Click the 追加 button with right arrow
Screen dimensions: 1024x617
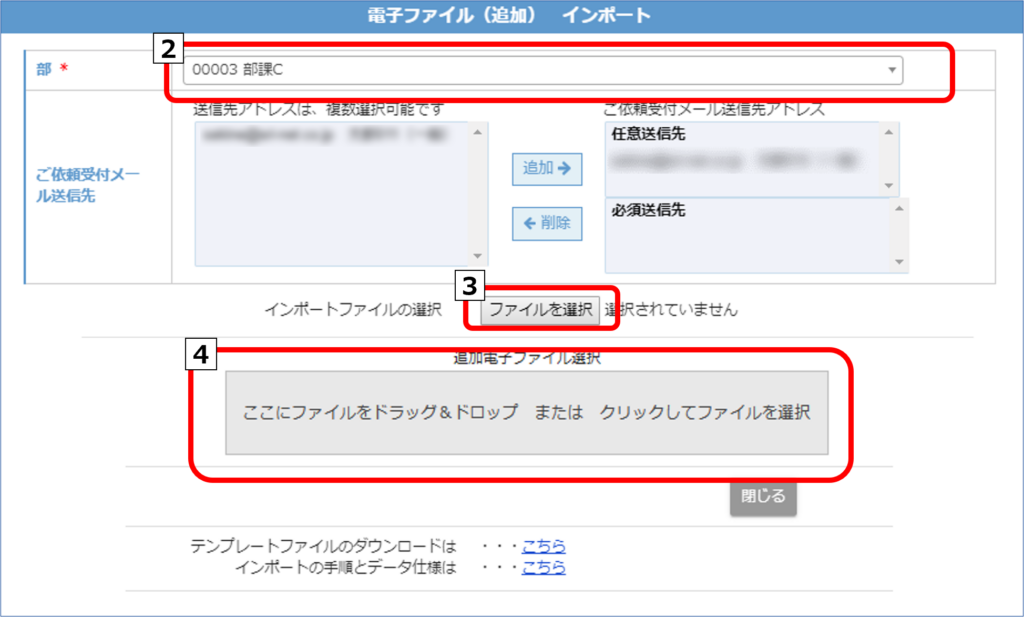tap(547, 169)
